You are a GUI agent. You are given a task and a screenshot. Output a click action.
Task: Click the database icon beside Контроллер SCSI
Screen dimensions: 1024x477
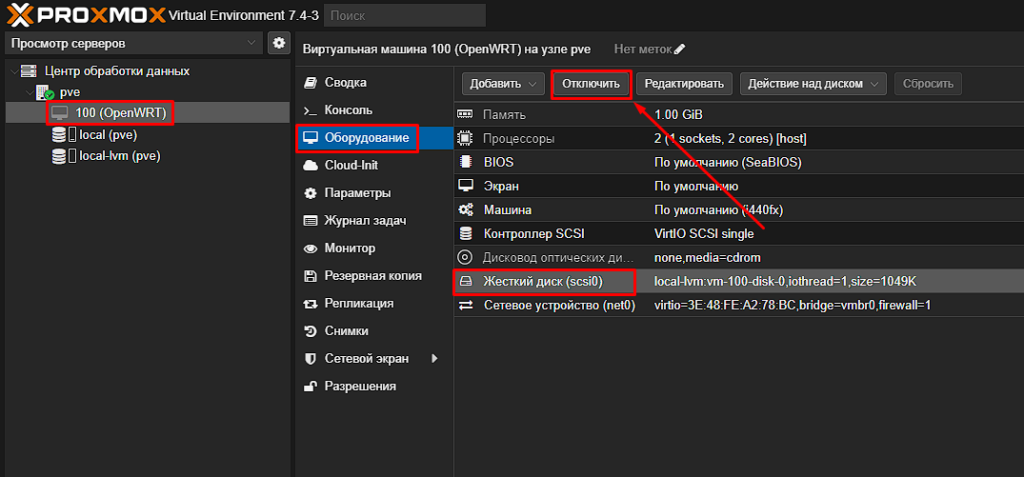(466, 234)
